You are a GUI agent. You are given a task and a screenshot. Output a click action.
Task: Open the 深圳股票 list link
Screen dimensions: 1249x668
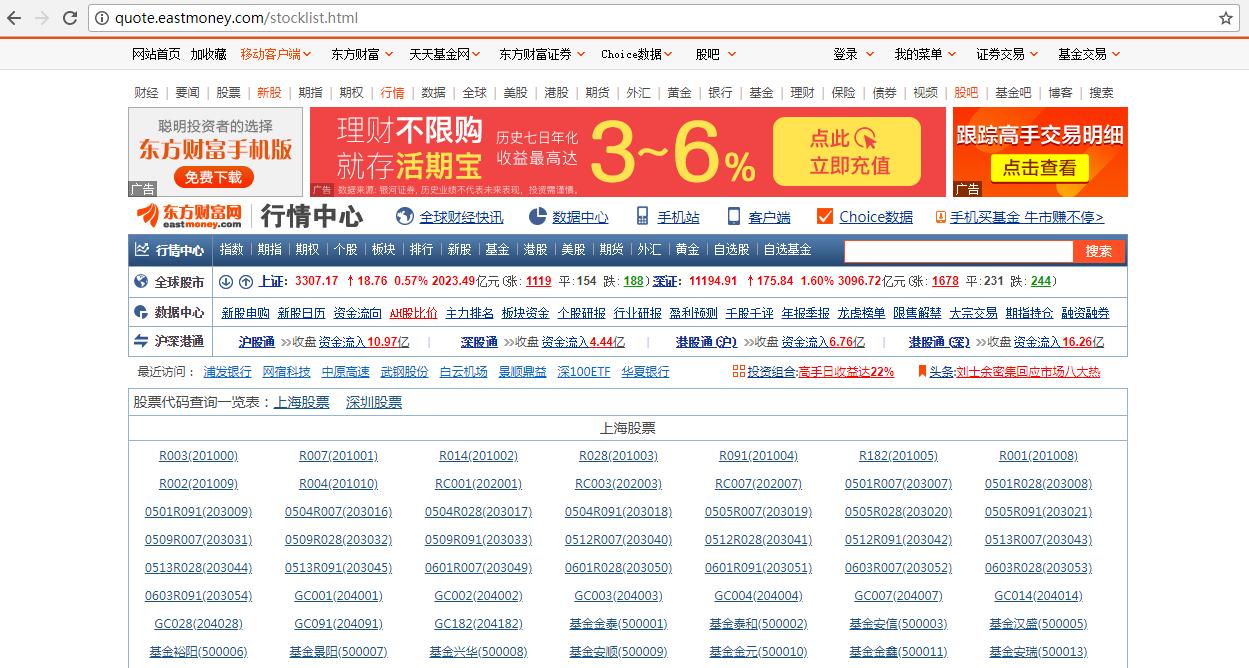(x=375, y=403)
